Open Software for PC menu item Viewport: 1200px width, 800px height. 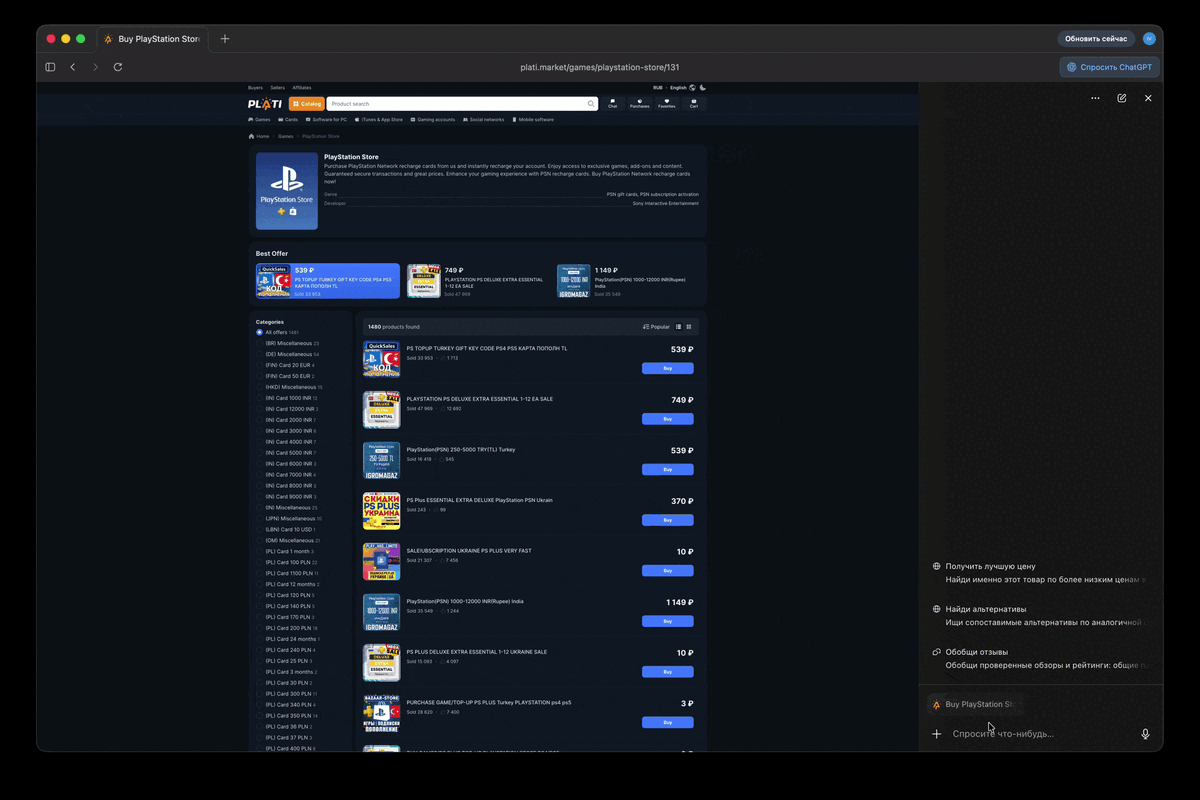[x=326, y=119]
